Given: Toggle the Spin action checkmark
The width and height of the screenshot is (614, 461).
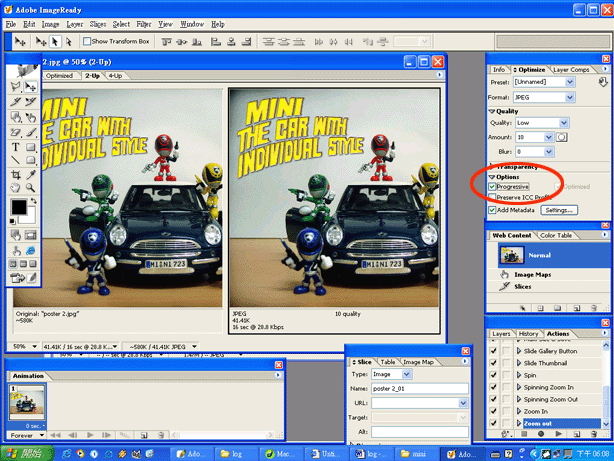Looking at the screenshot, I should point(493,375).
